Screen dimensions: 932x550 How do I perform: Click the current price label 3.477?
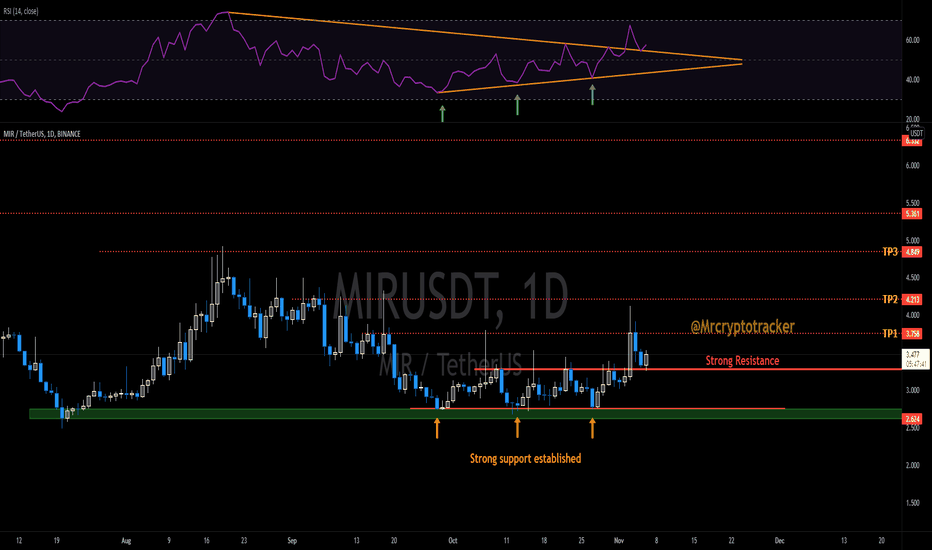point(915,359)
